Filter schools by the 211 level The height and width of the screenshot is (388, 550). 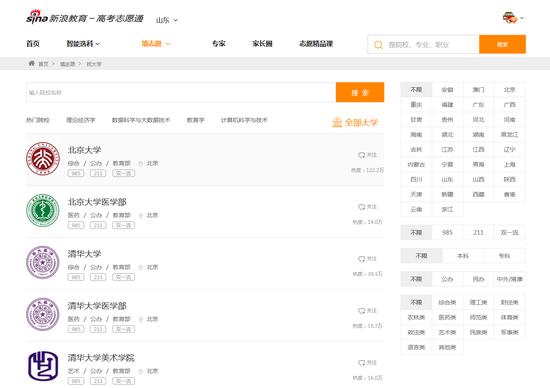pos(478,233)
